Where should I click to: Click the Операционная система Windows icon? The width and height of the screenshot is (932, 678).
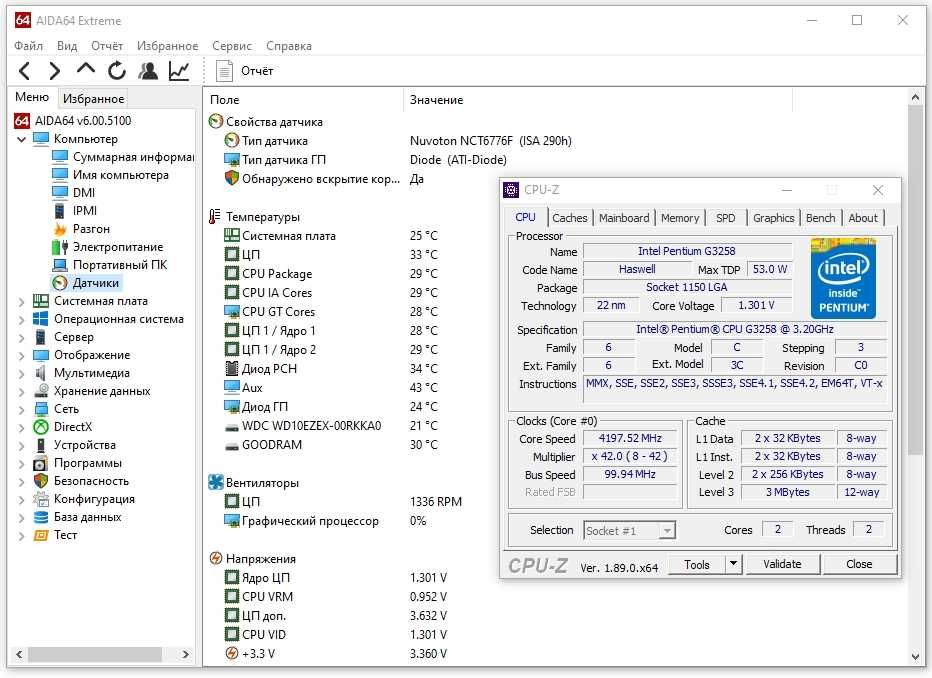tap(40, 319)
